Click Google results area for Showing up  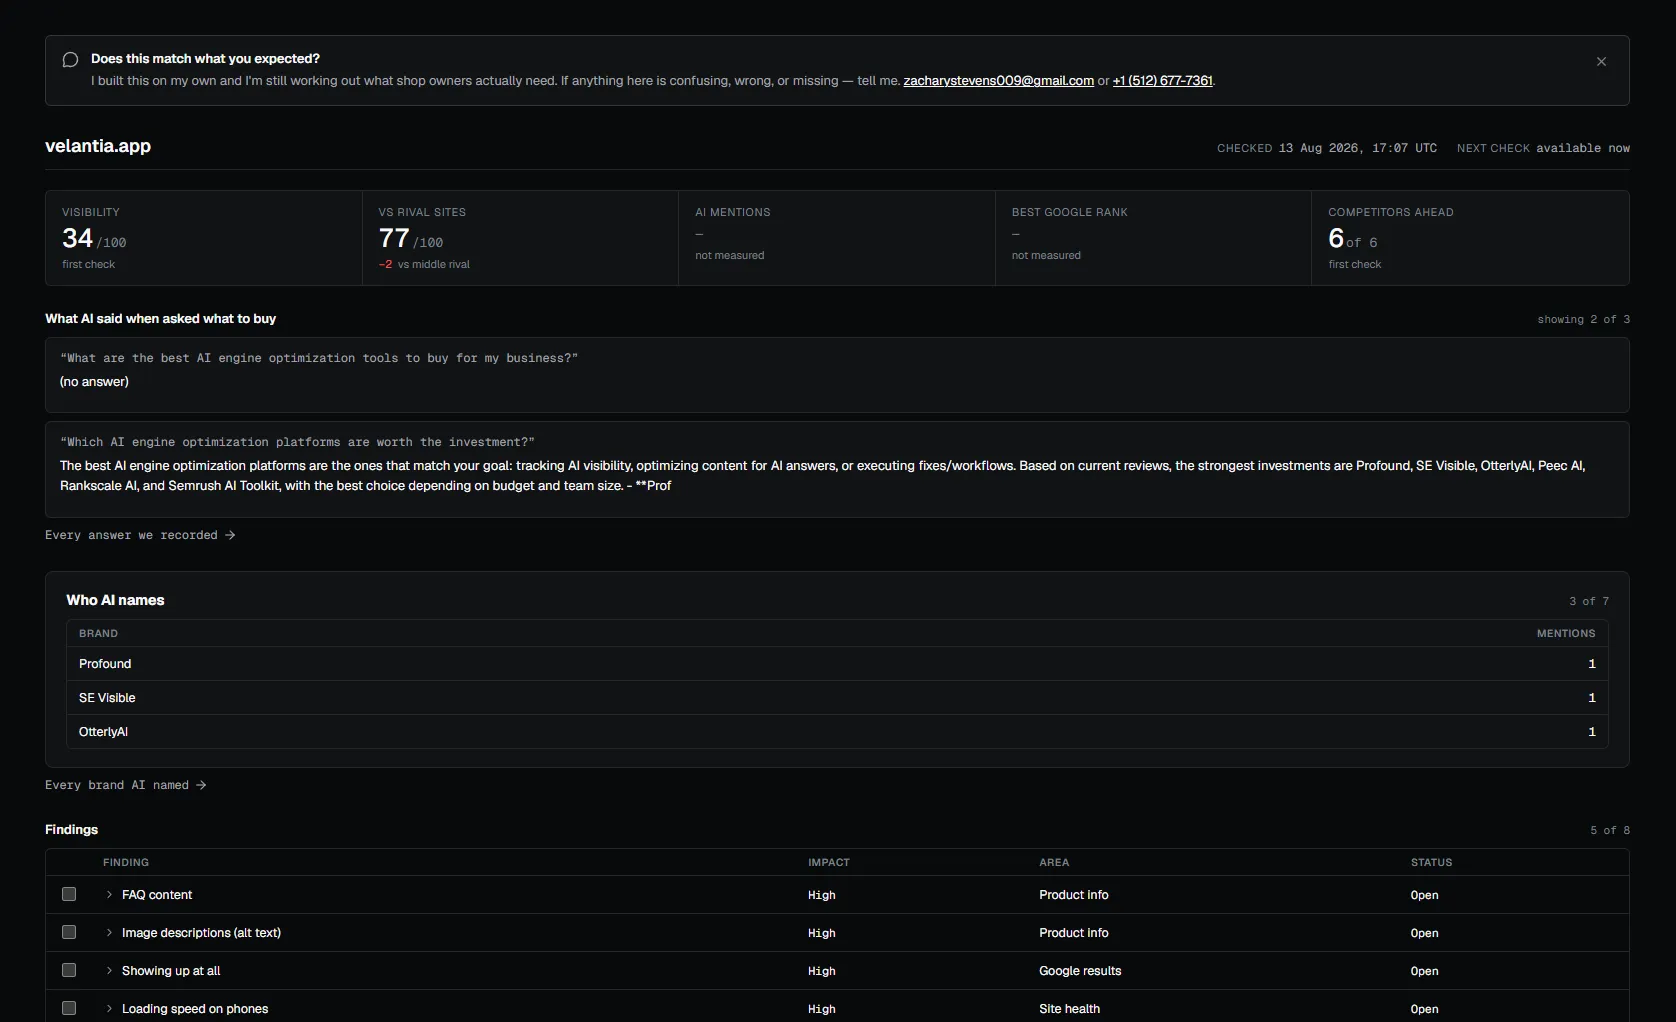1080,971
